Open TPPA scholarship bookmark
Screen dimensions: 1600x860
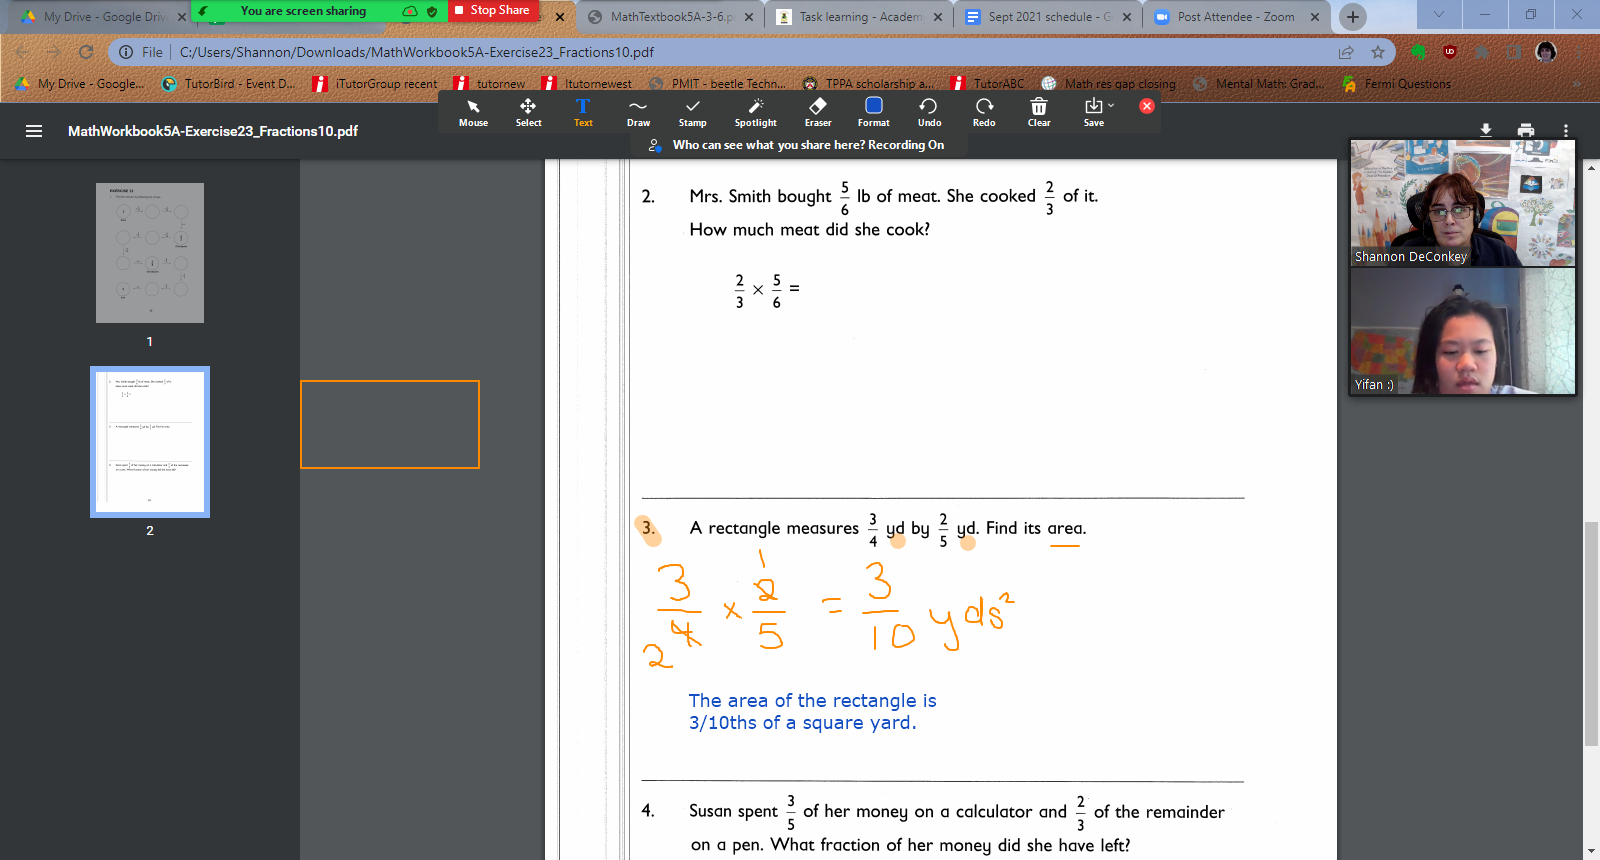pos(868,84)
